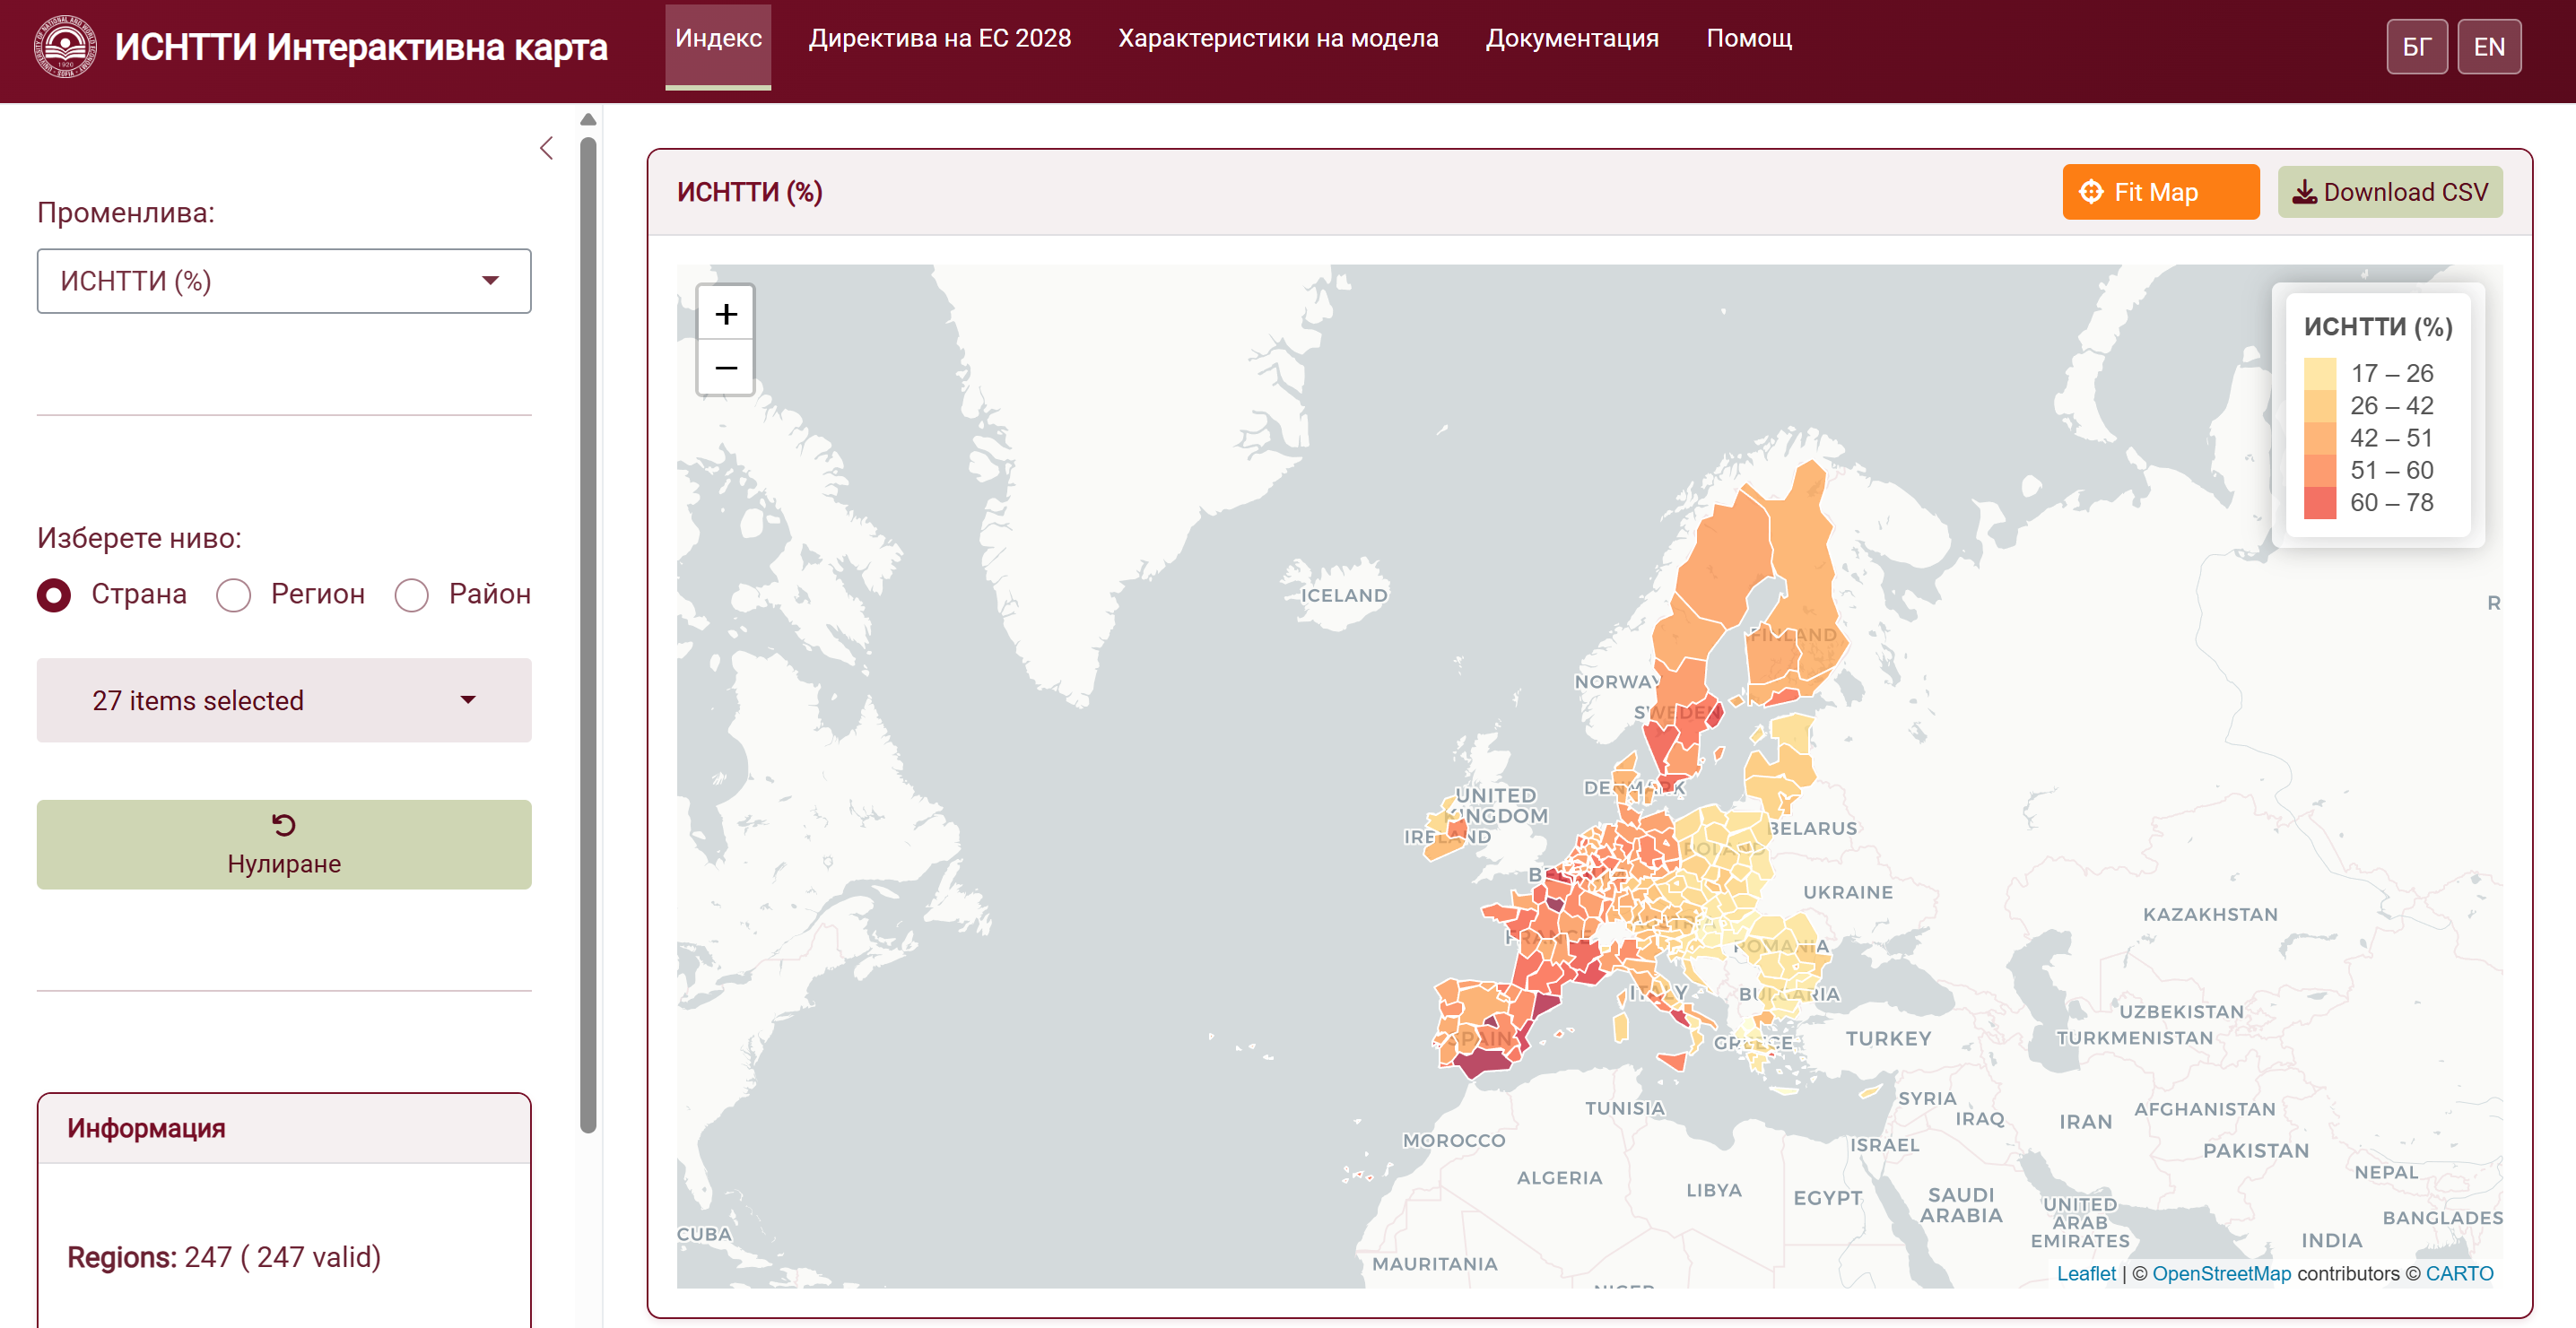The image size is (2576, 1328).
Task: Open the Директива на ЕС 2028 tab
Action: pyautogui.click(x=939, y=38)
